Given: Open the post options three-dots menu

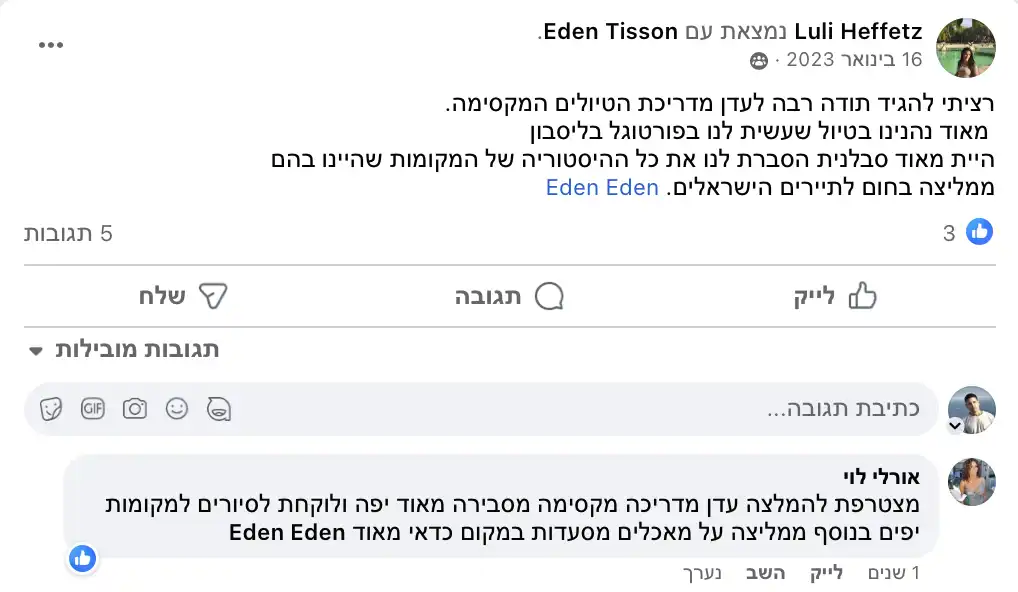Looking at the screenshot, I should [51, 46].
